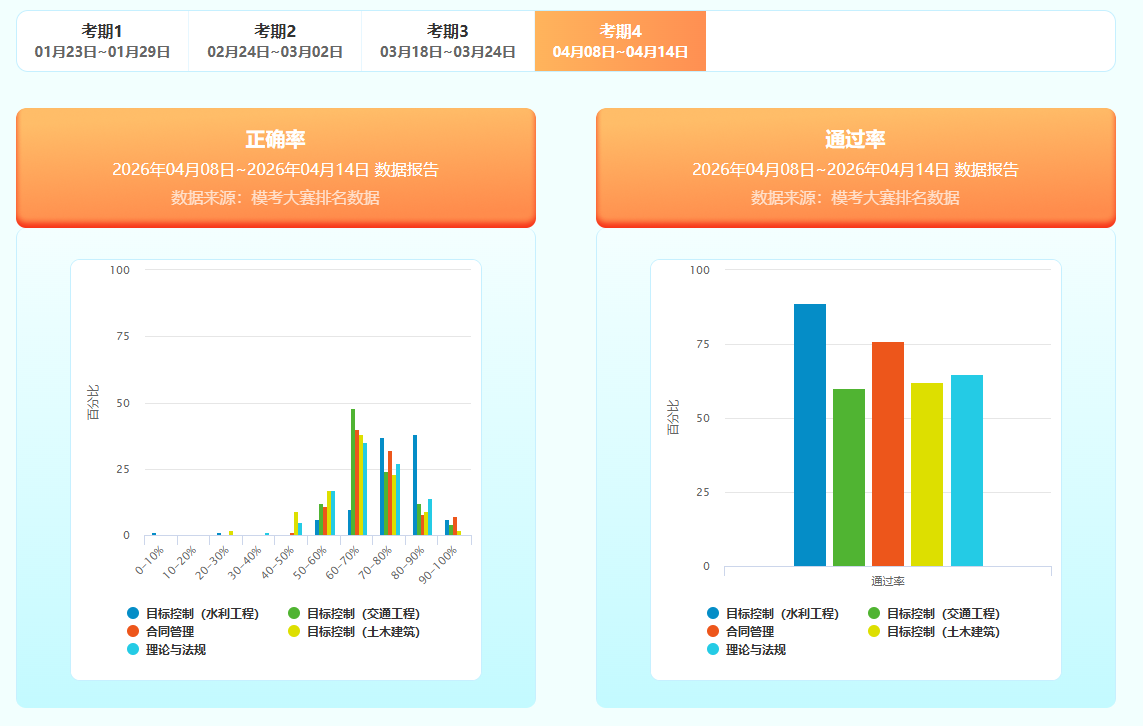Click blue 水利工程 legend dot in 通过率 chart
The height and width of the screenshot is (726, 1143).
coord(713,613)
